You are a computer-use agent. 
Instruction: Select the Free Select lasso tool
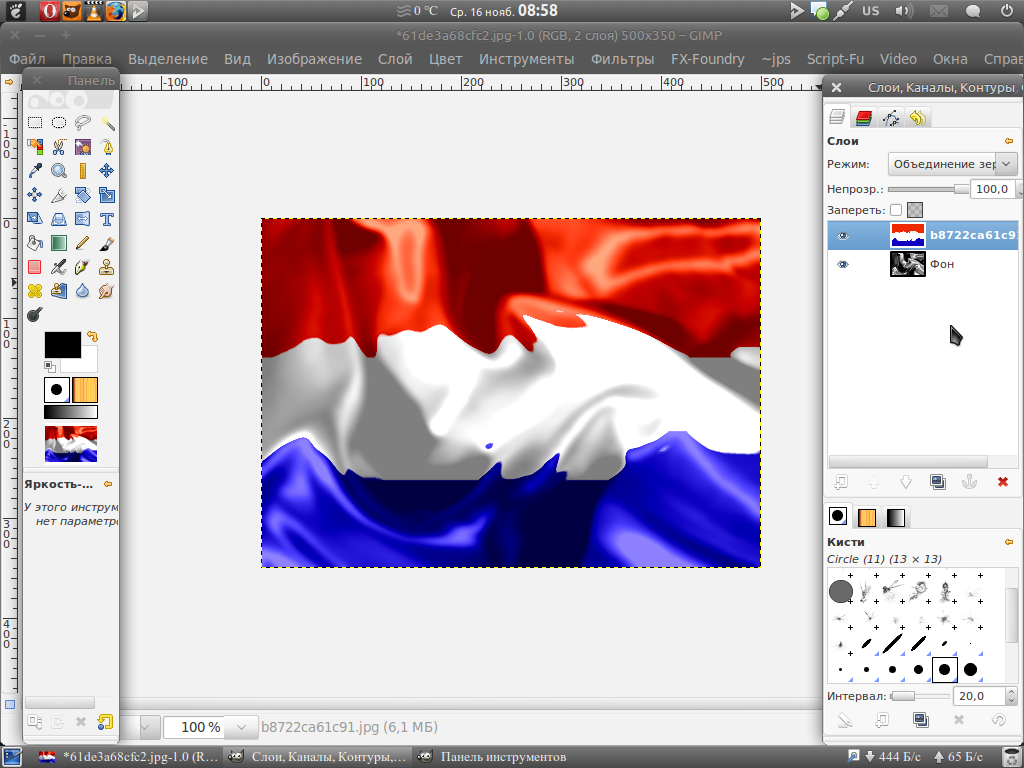pyautogui.click(x=83, y=123)
